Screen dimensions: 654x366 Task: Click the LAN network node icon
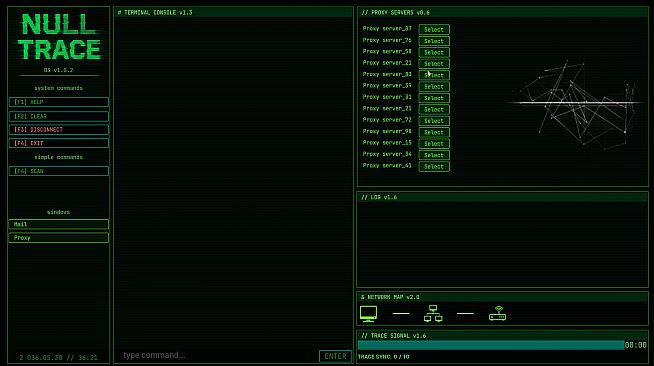coord(433,313)
